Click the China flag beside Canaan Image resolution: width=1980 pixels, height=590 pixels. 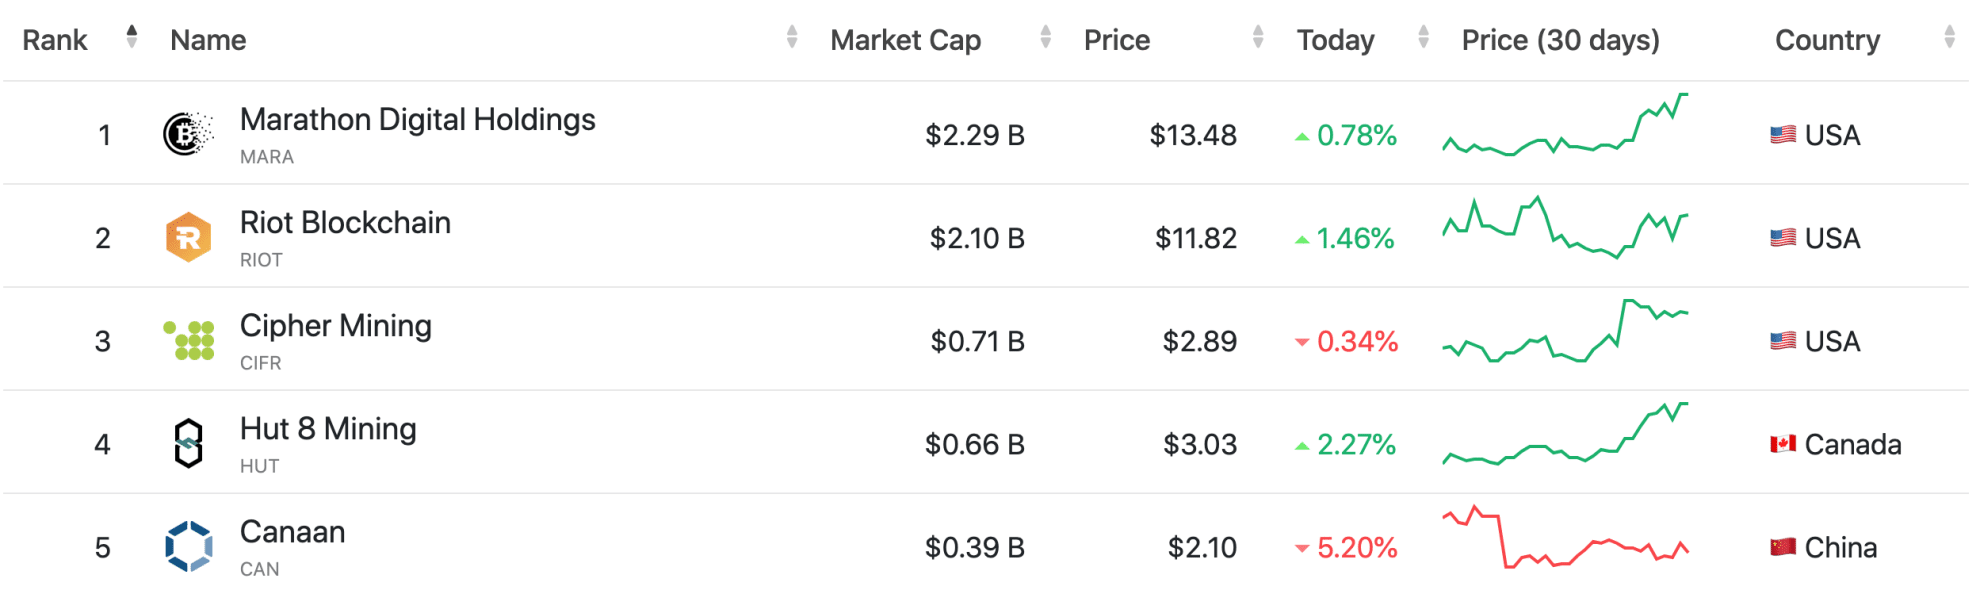click(1782, 546)
